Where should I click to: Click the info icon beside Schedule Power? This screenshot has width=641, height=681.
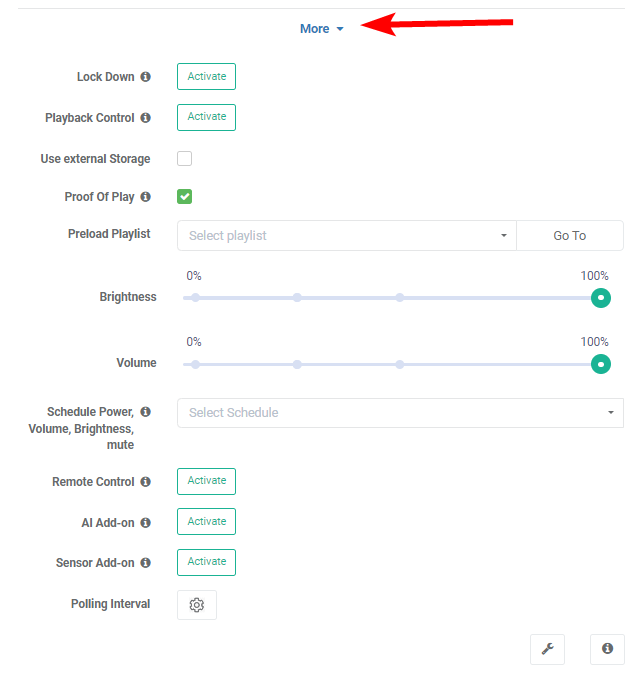pos(146,412)
